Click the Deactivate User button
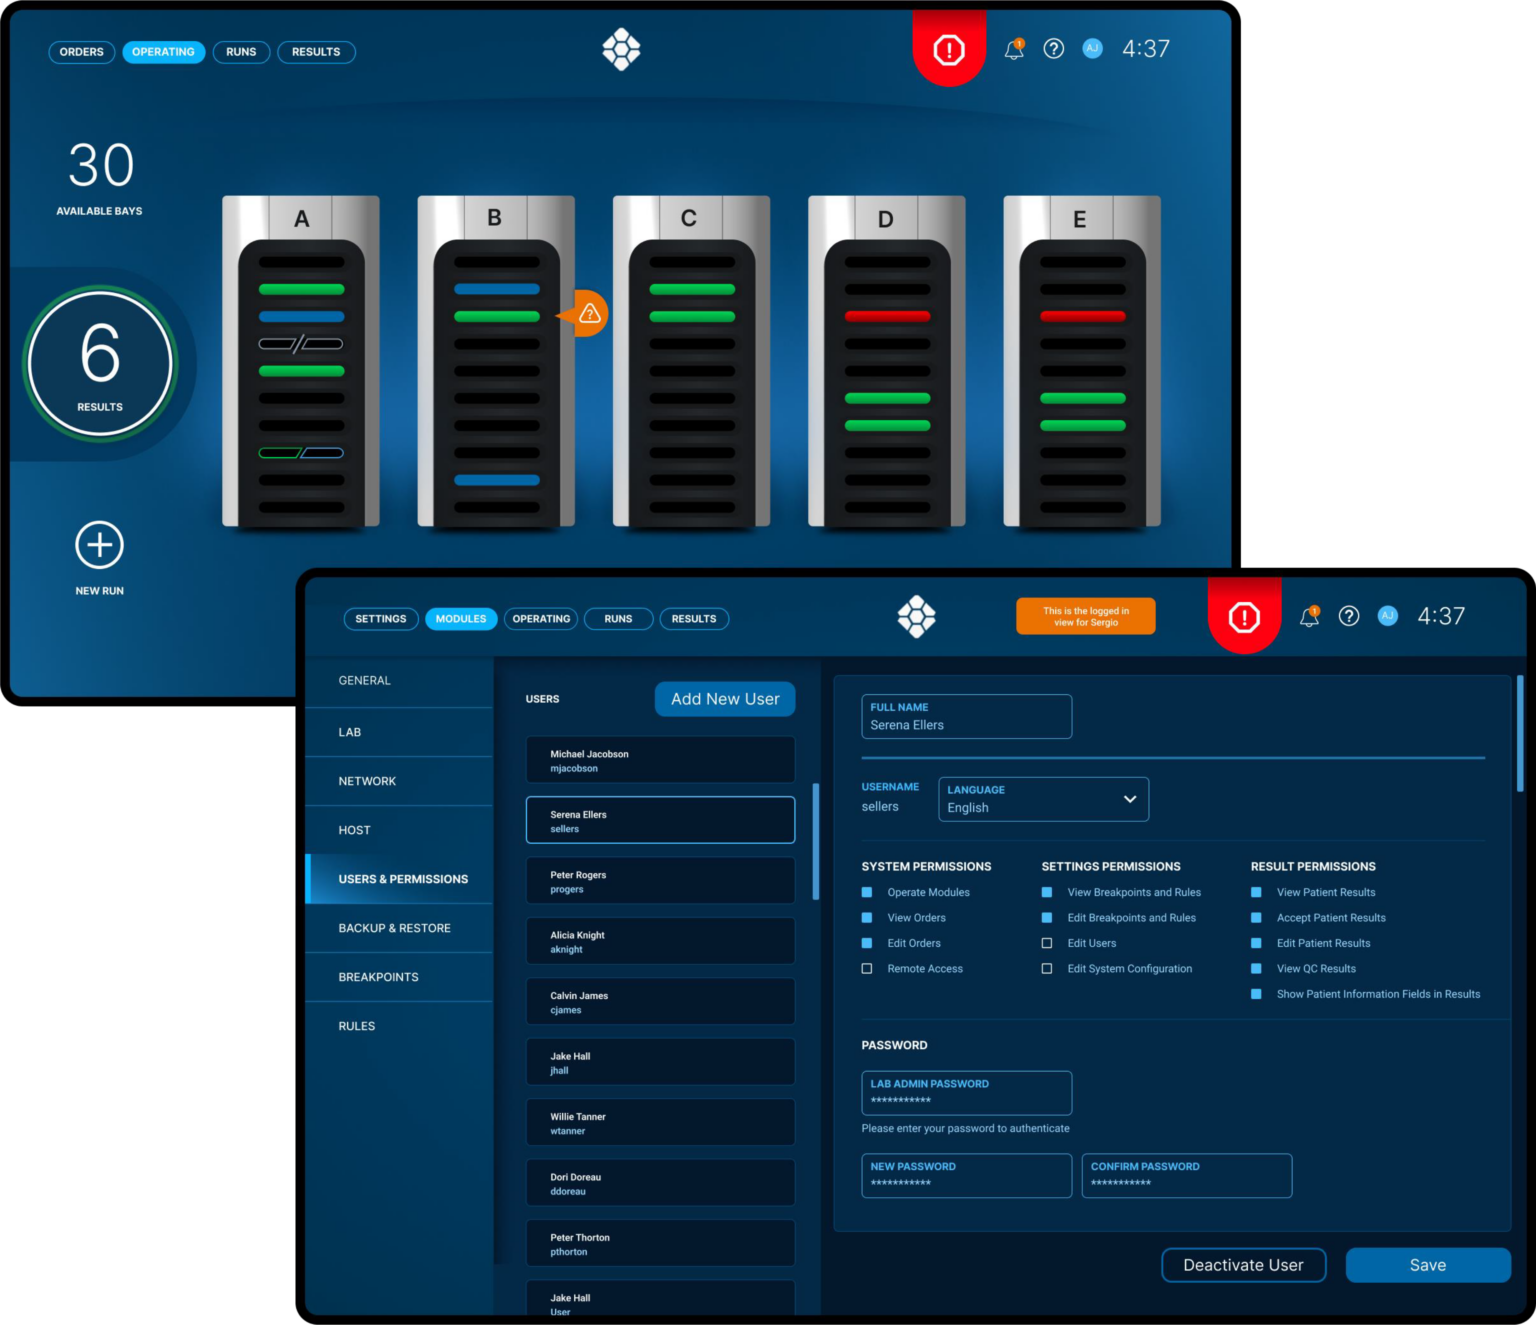Image resolution: width=1536 pixels, height=1325 pixels. tap(1243, 1265)
